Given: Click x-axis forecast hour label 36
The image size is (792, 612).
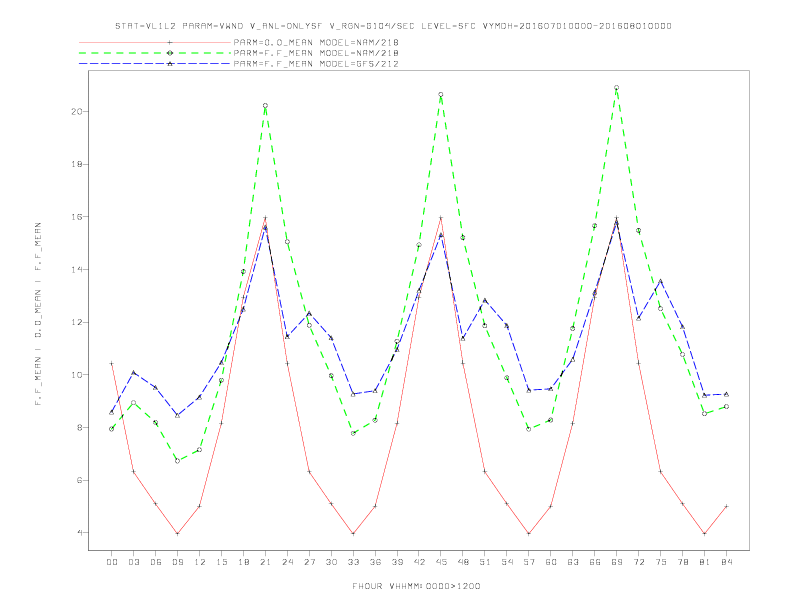Looking at the screenshot, I should pos(375,562).
